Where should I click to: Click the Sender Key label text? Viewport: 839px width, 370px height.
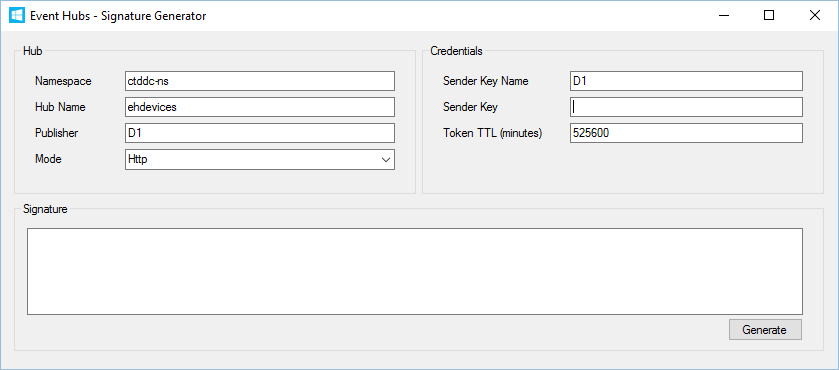pyautogui.click(x=470, y=107)
